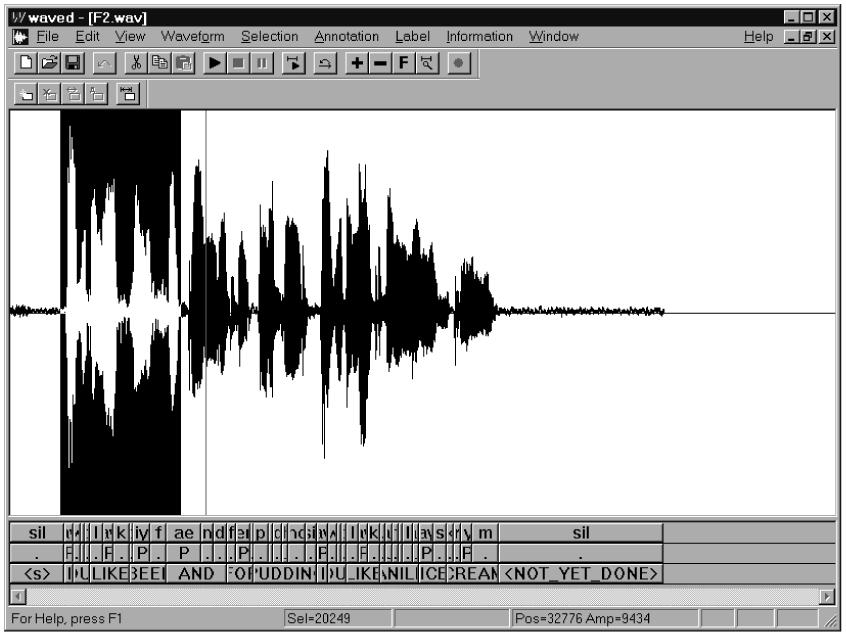Open the Information menu

(479, 37)
